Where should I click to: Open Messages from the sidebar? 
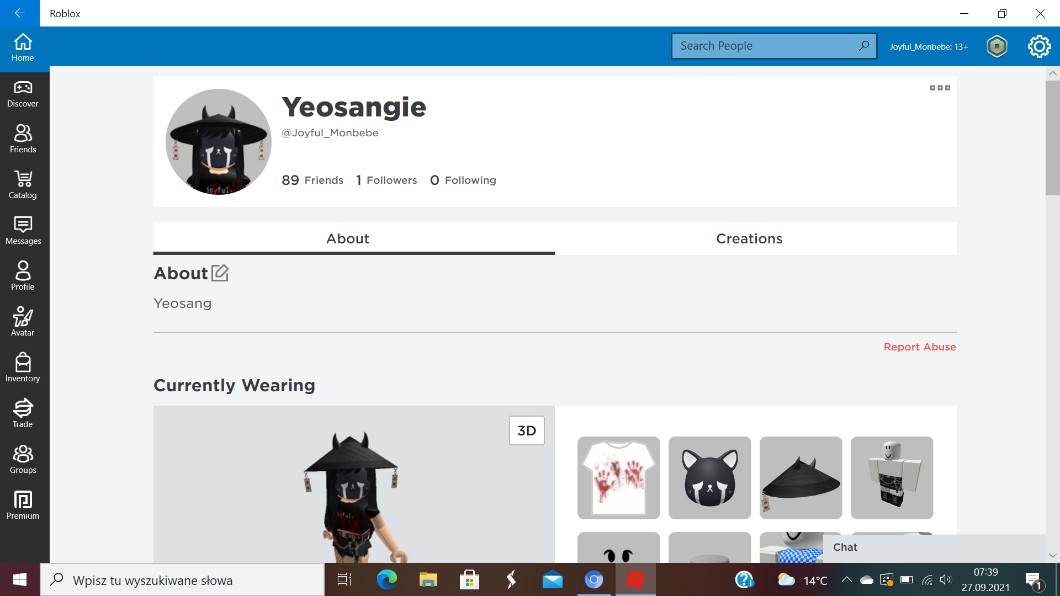click(x=22, y=230)
